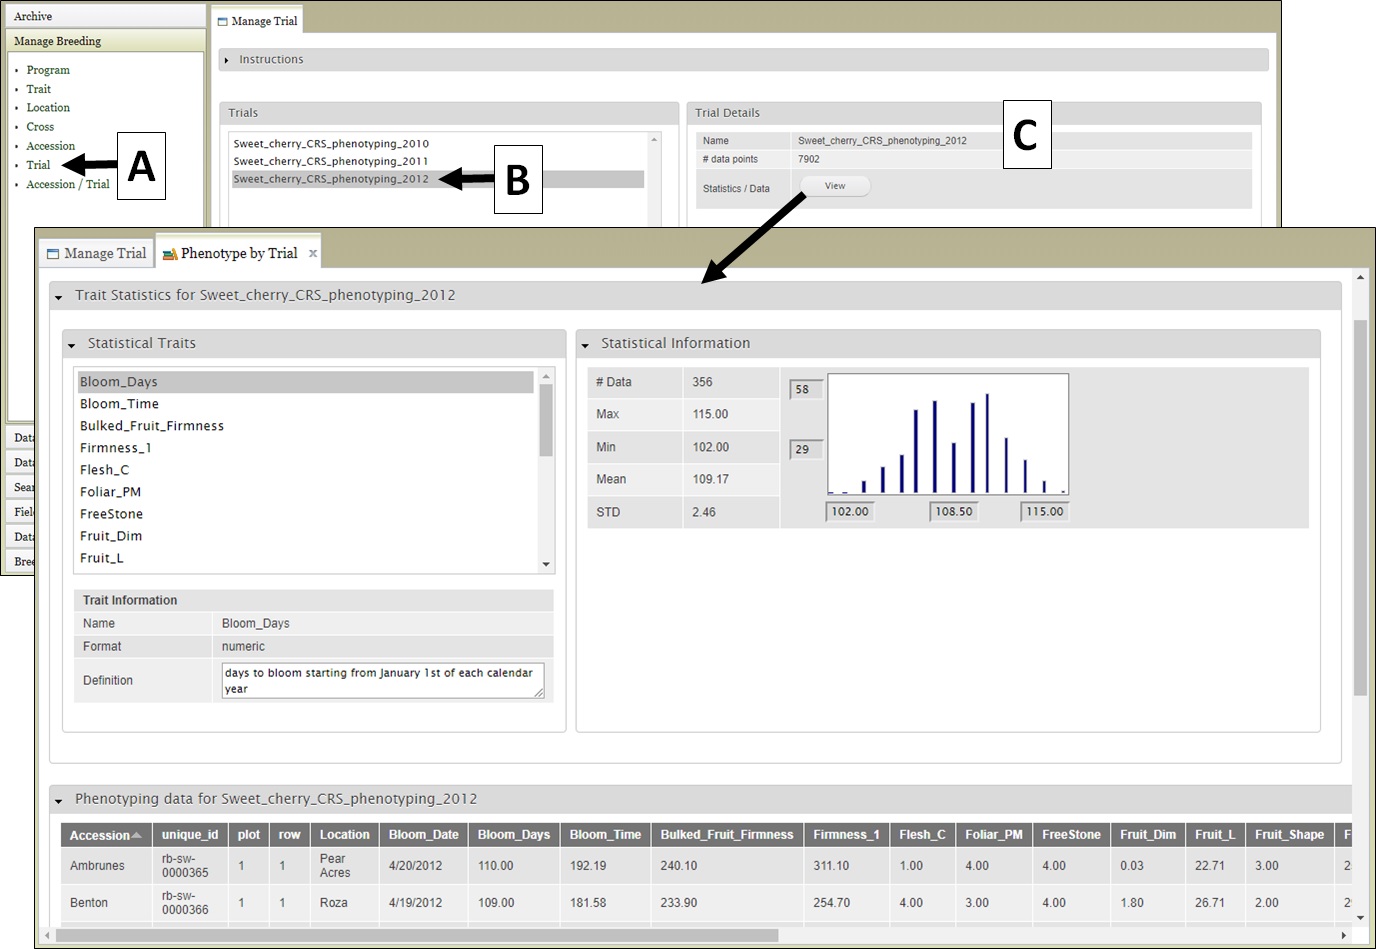The image size is (1376, 949).
Task: Sort by the Bulked_Fruit_Firmness column header
Action: (x=727, y=835)
